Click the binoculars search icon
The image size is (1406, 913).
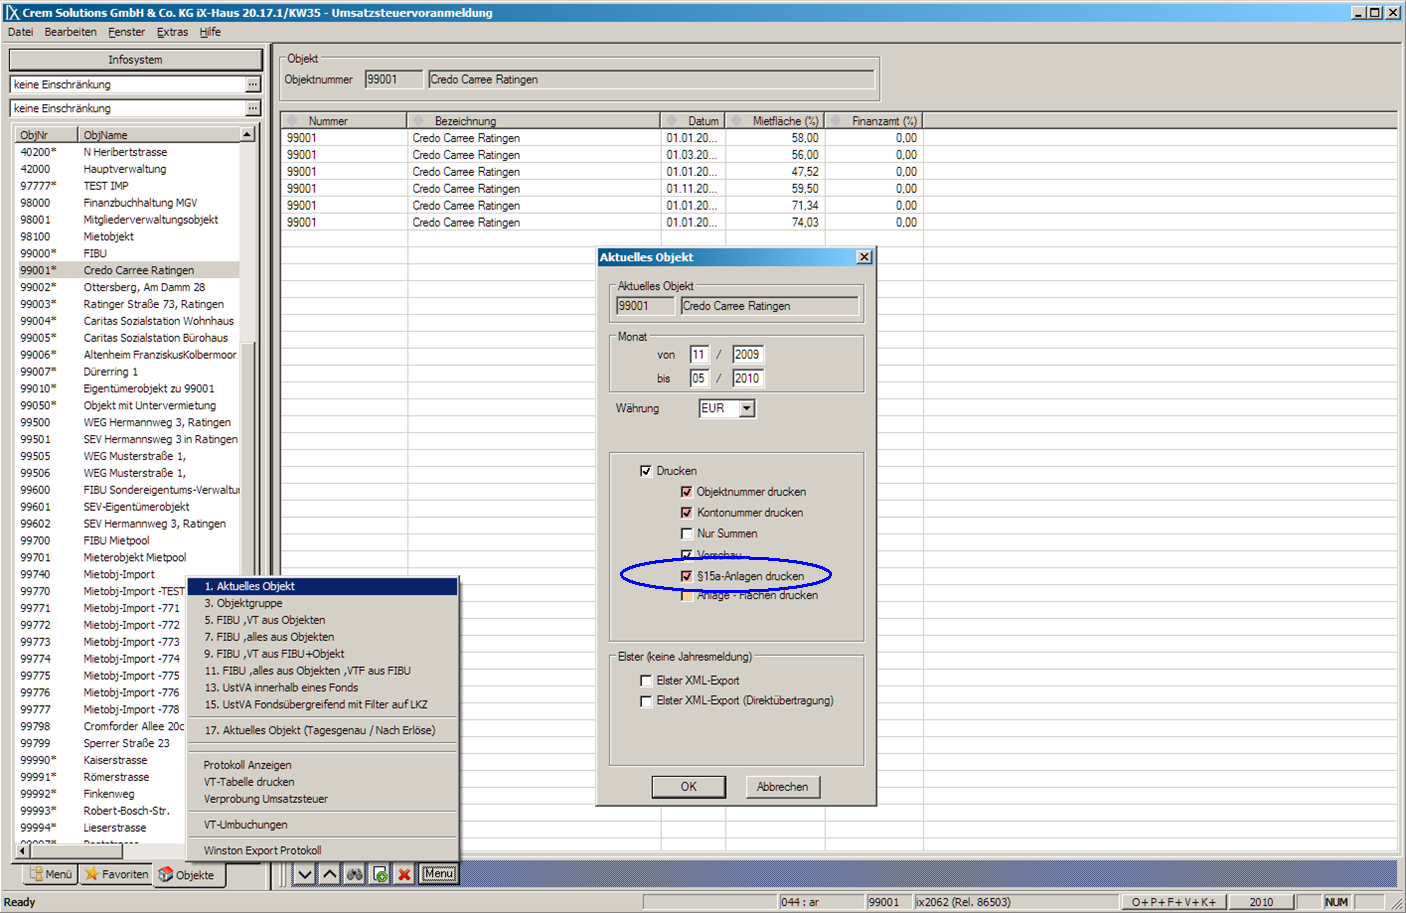tap(355, 874)
